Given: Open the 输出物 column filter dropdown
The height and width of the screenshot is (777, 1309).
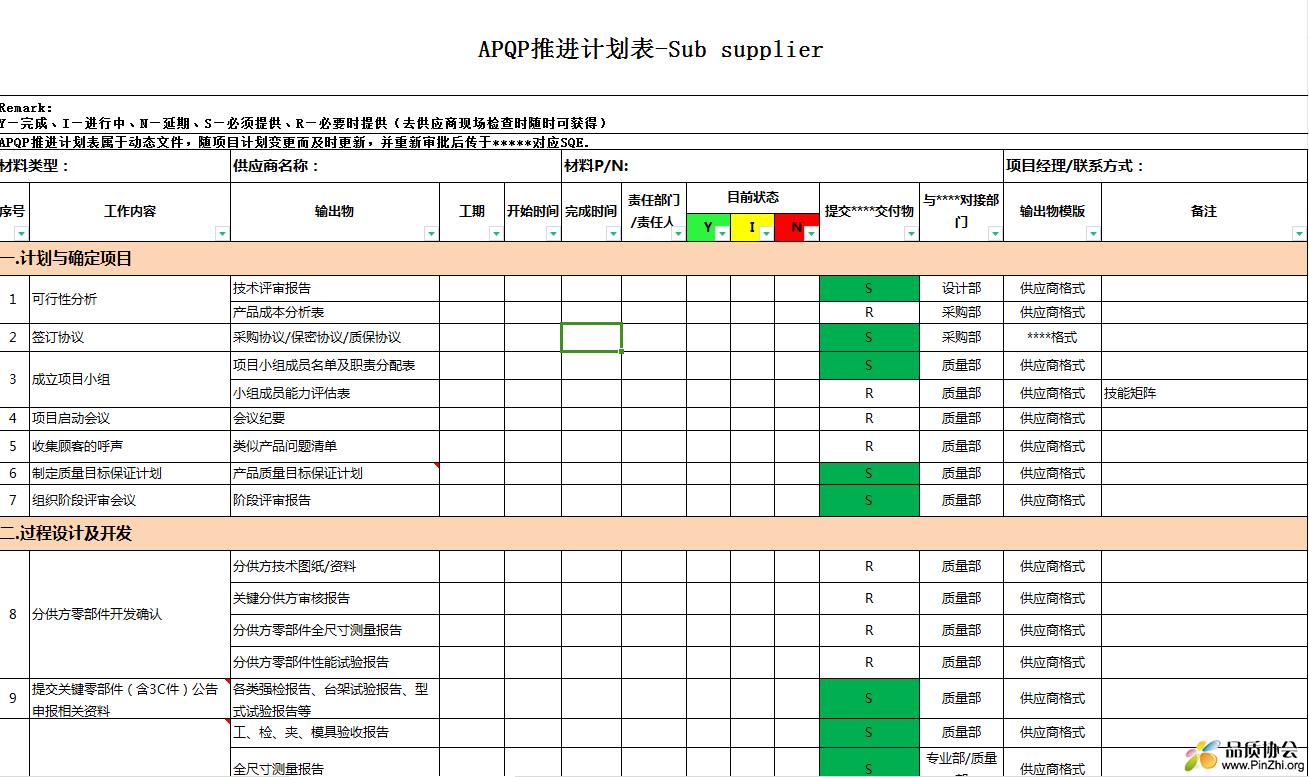Looking at the screenshot, I should pyautogui.click(x=431, y=233).
